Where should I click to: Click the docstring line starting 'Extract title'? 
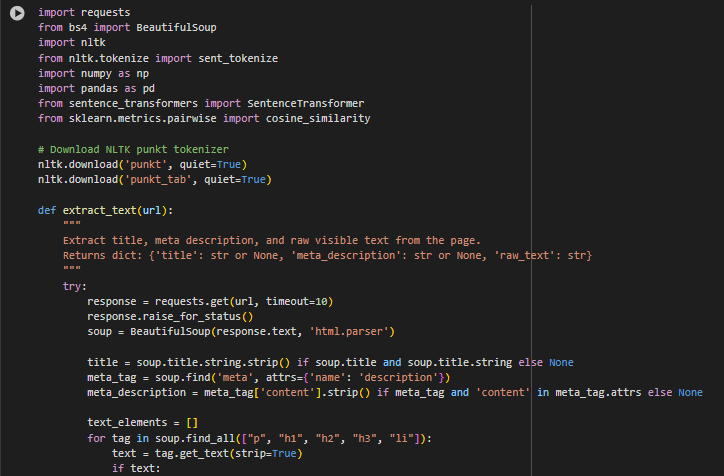pos(272,241)
